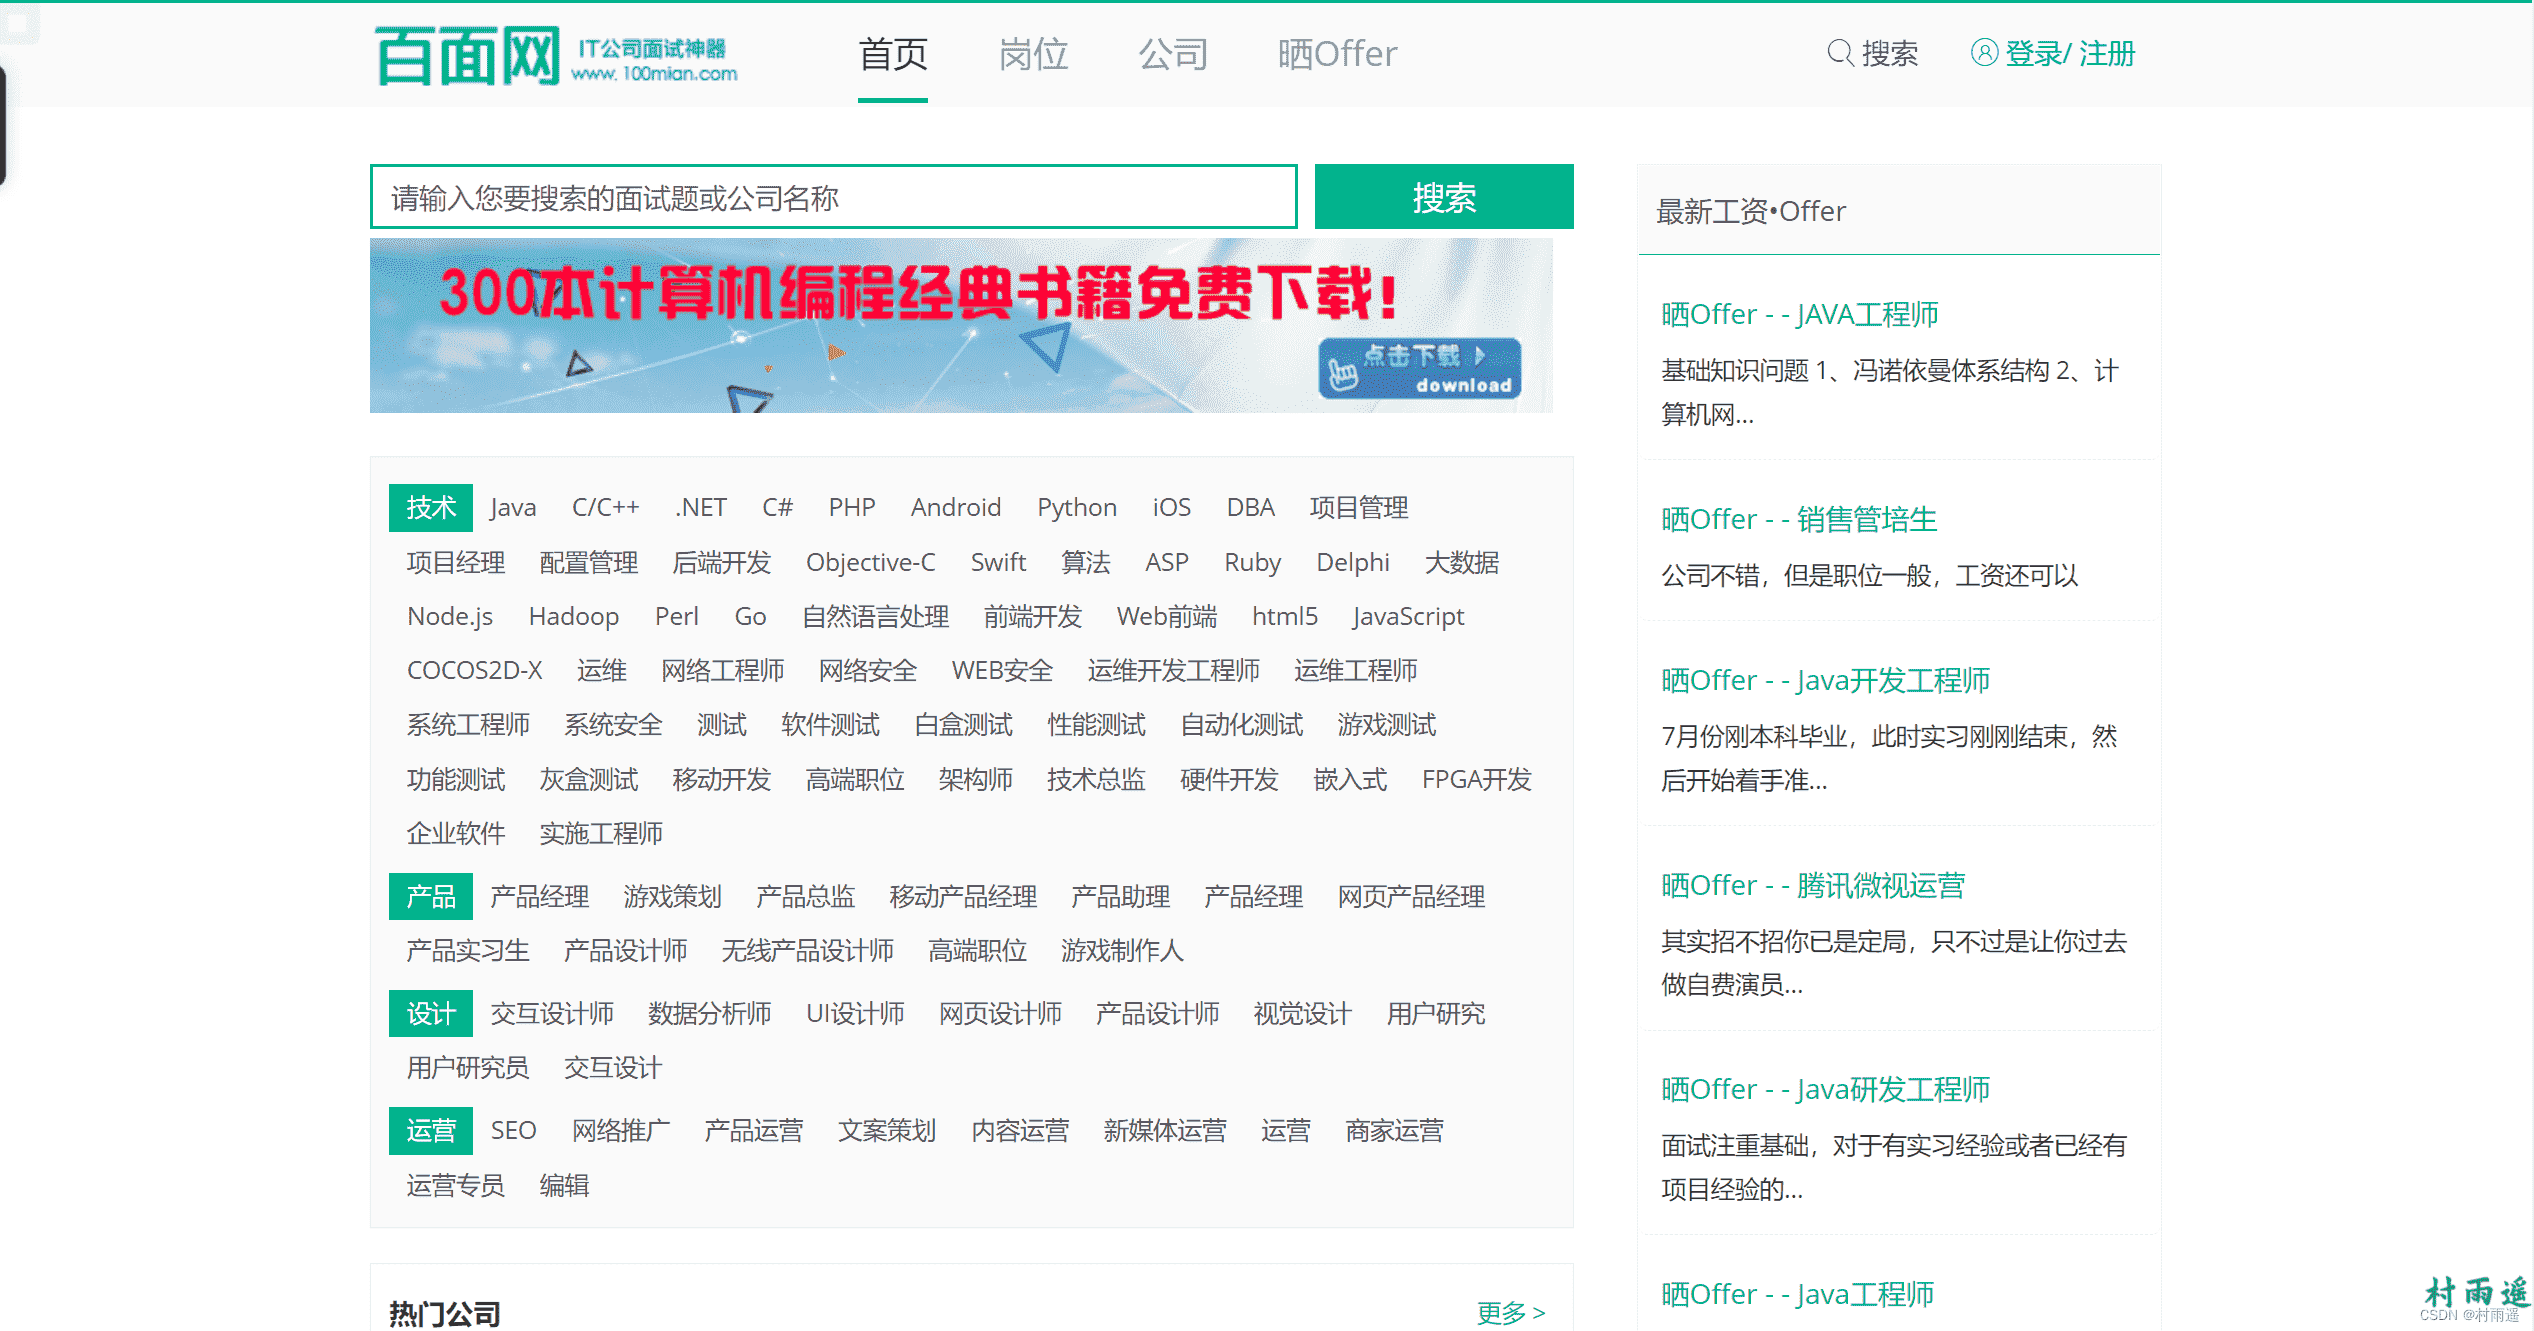This screenshot has width=2534, height=1331.
Task: Click the user login icon
Action: tap(1983, 53)
